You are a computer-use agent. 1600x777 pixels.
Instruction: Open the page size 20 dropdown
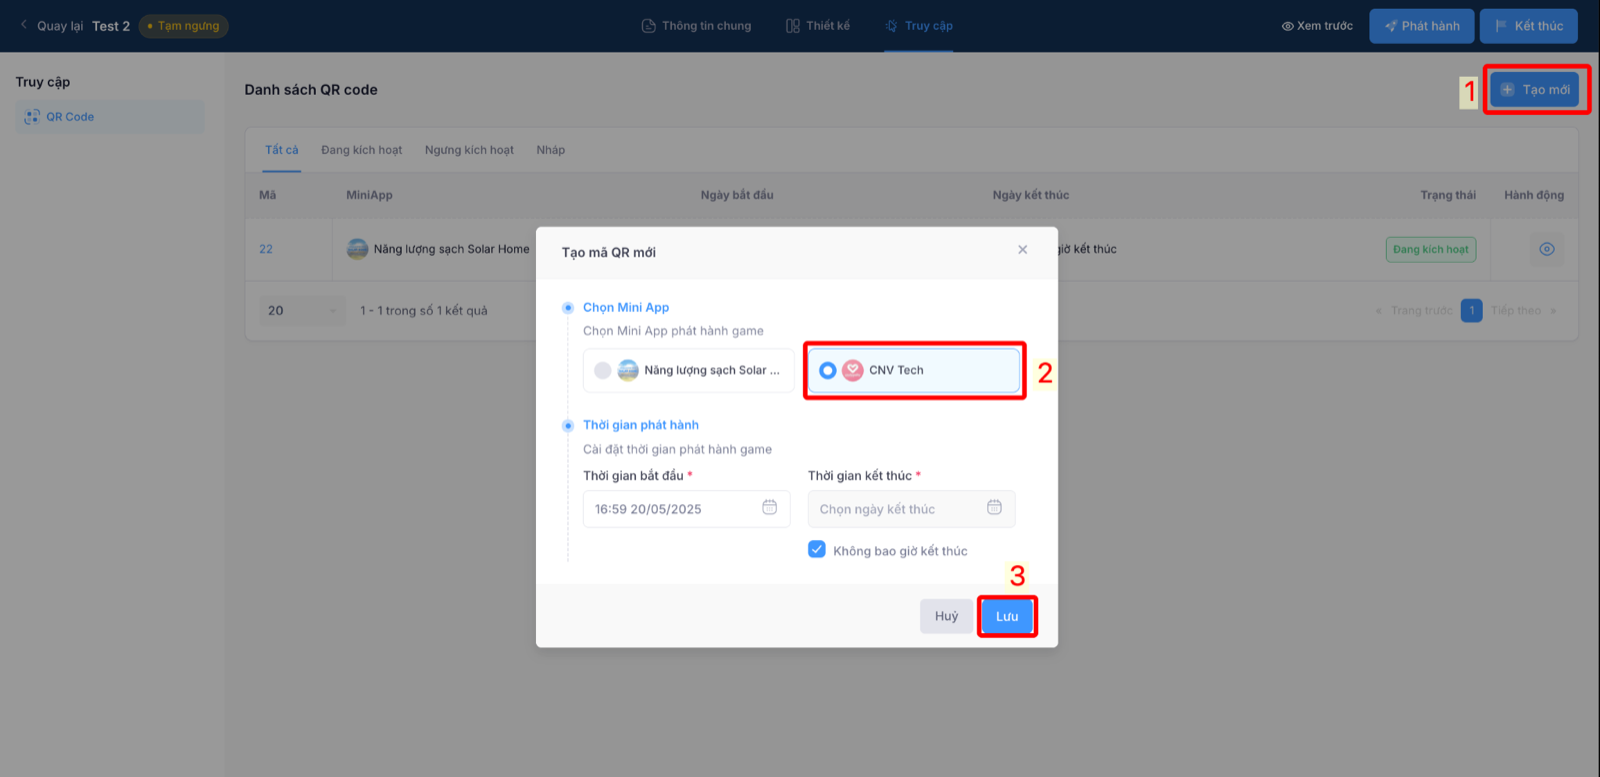[x=303, y=311]
